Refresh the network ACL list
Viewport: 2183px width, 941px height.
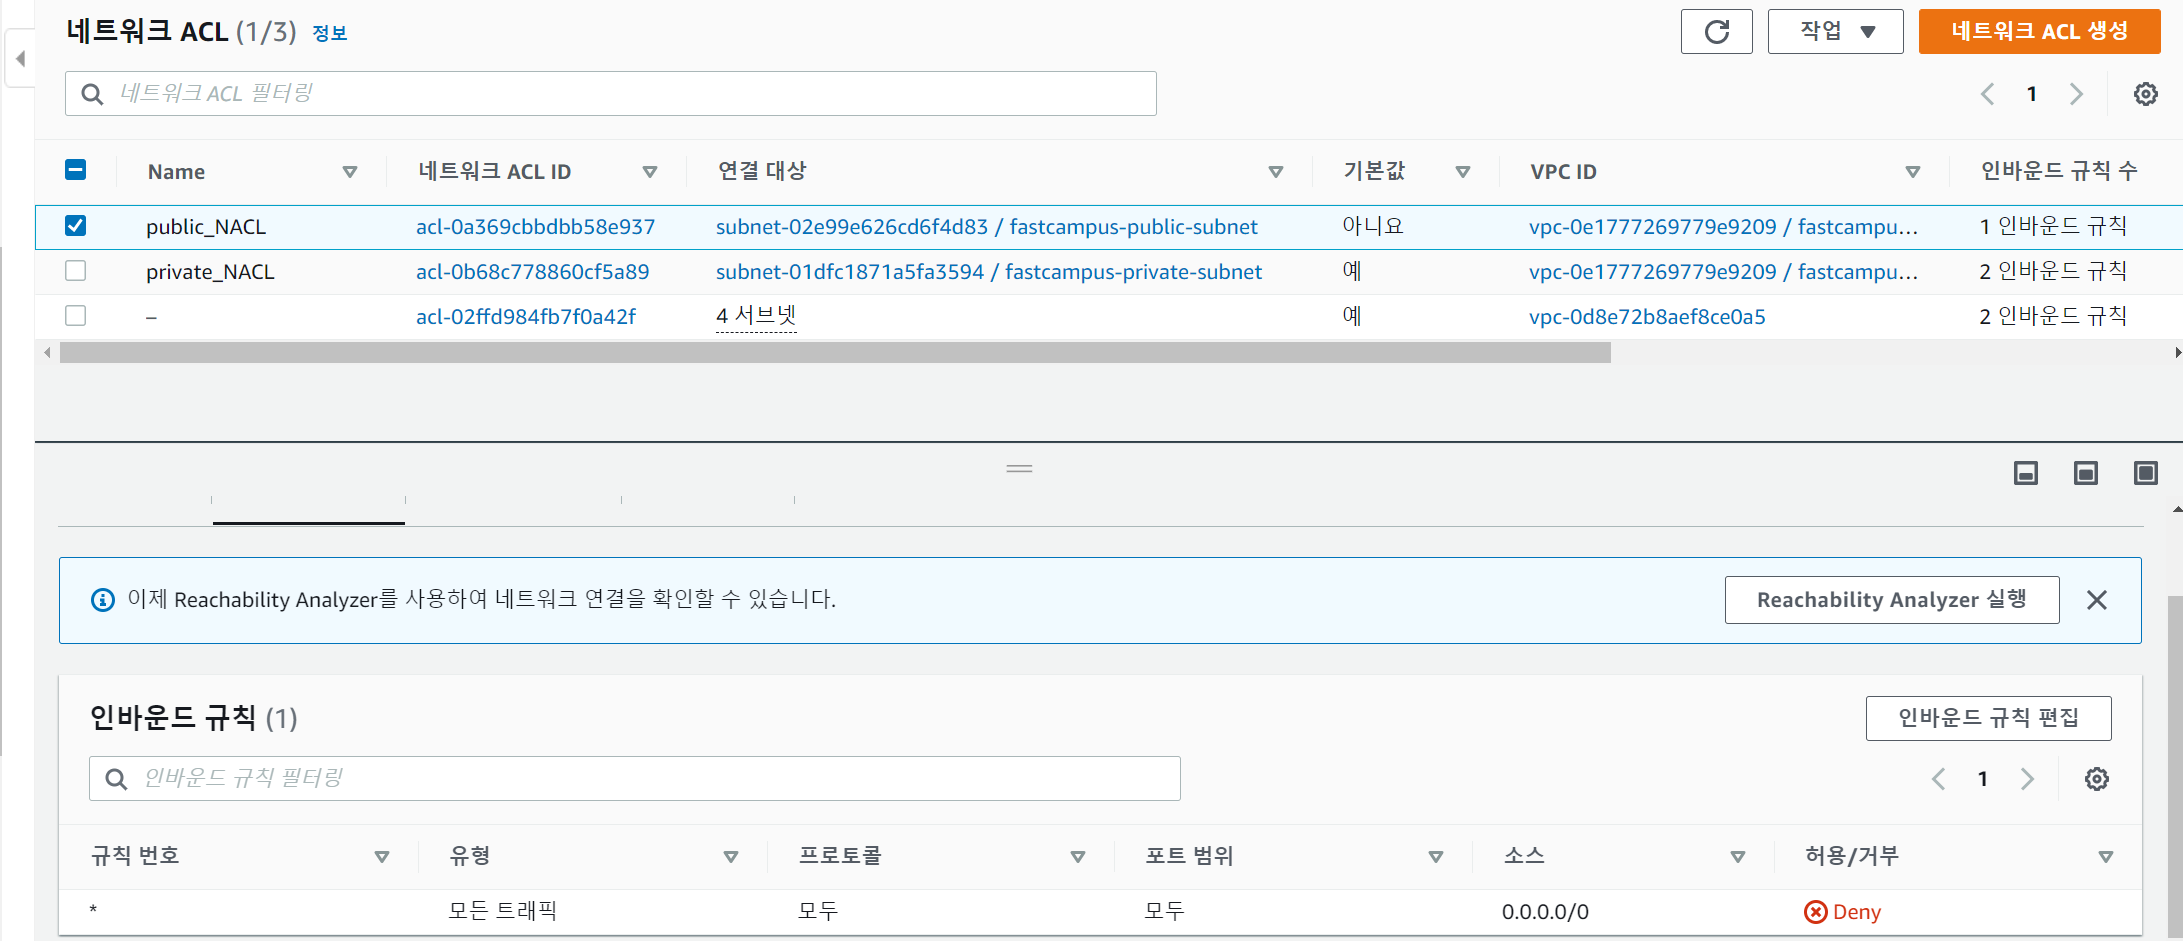coord(1716,32)
